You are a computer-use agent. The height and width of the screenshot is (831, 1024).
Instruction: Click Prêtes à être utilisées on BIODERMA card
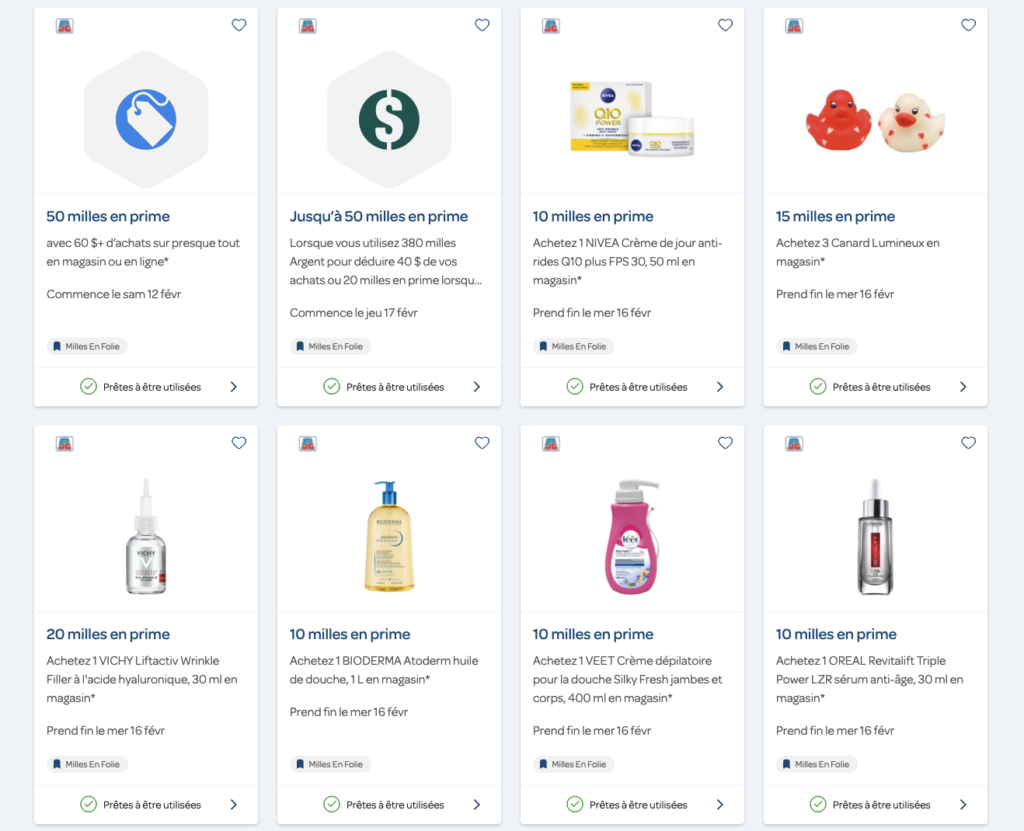395,804
